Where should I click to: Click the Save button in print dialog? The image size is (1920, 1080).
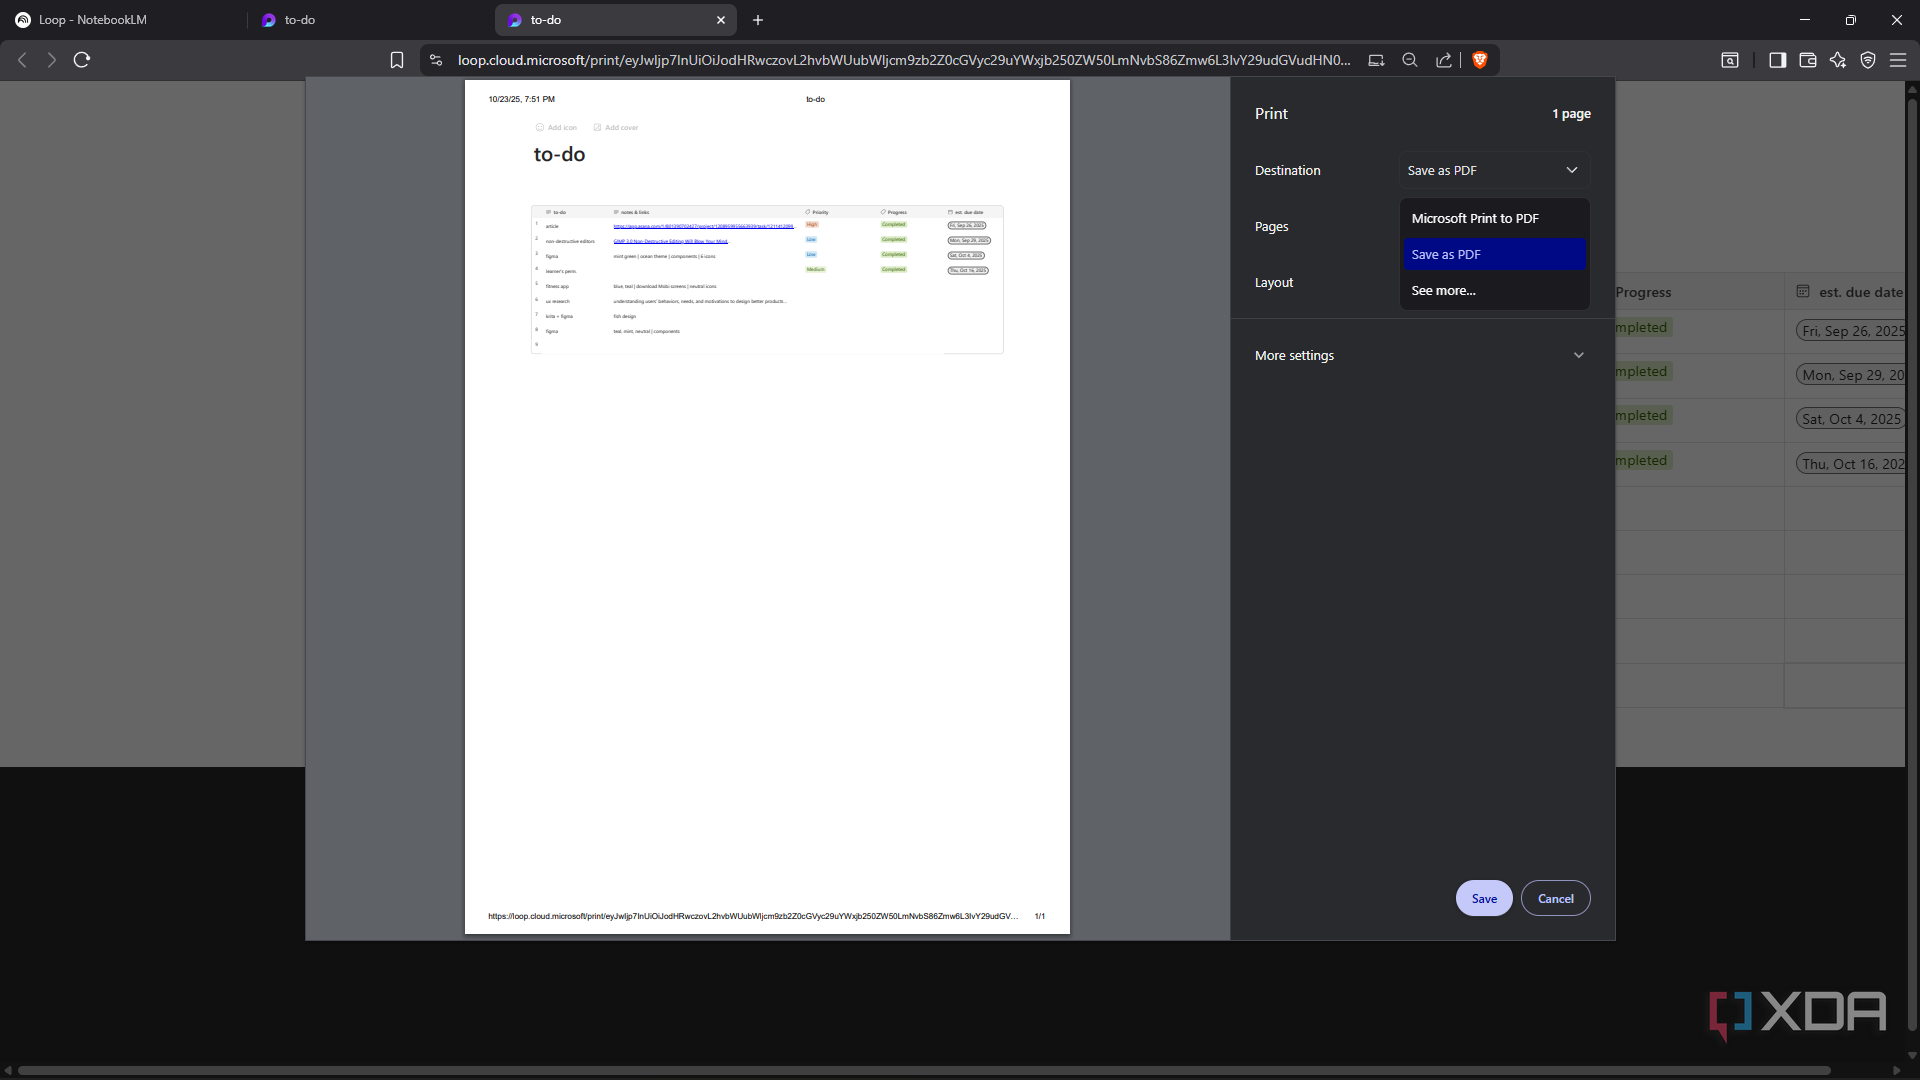click(1484, 898)
